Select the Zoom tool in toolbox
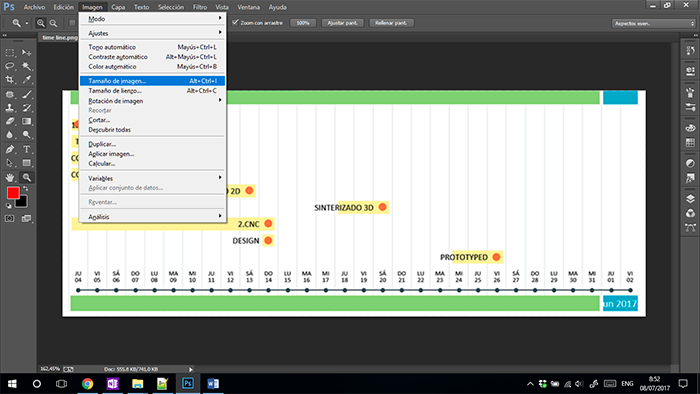This screenshot has width=700, height=394. [x=27, y=177]
